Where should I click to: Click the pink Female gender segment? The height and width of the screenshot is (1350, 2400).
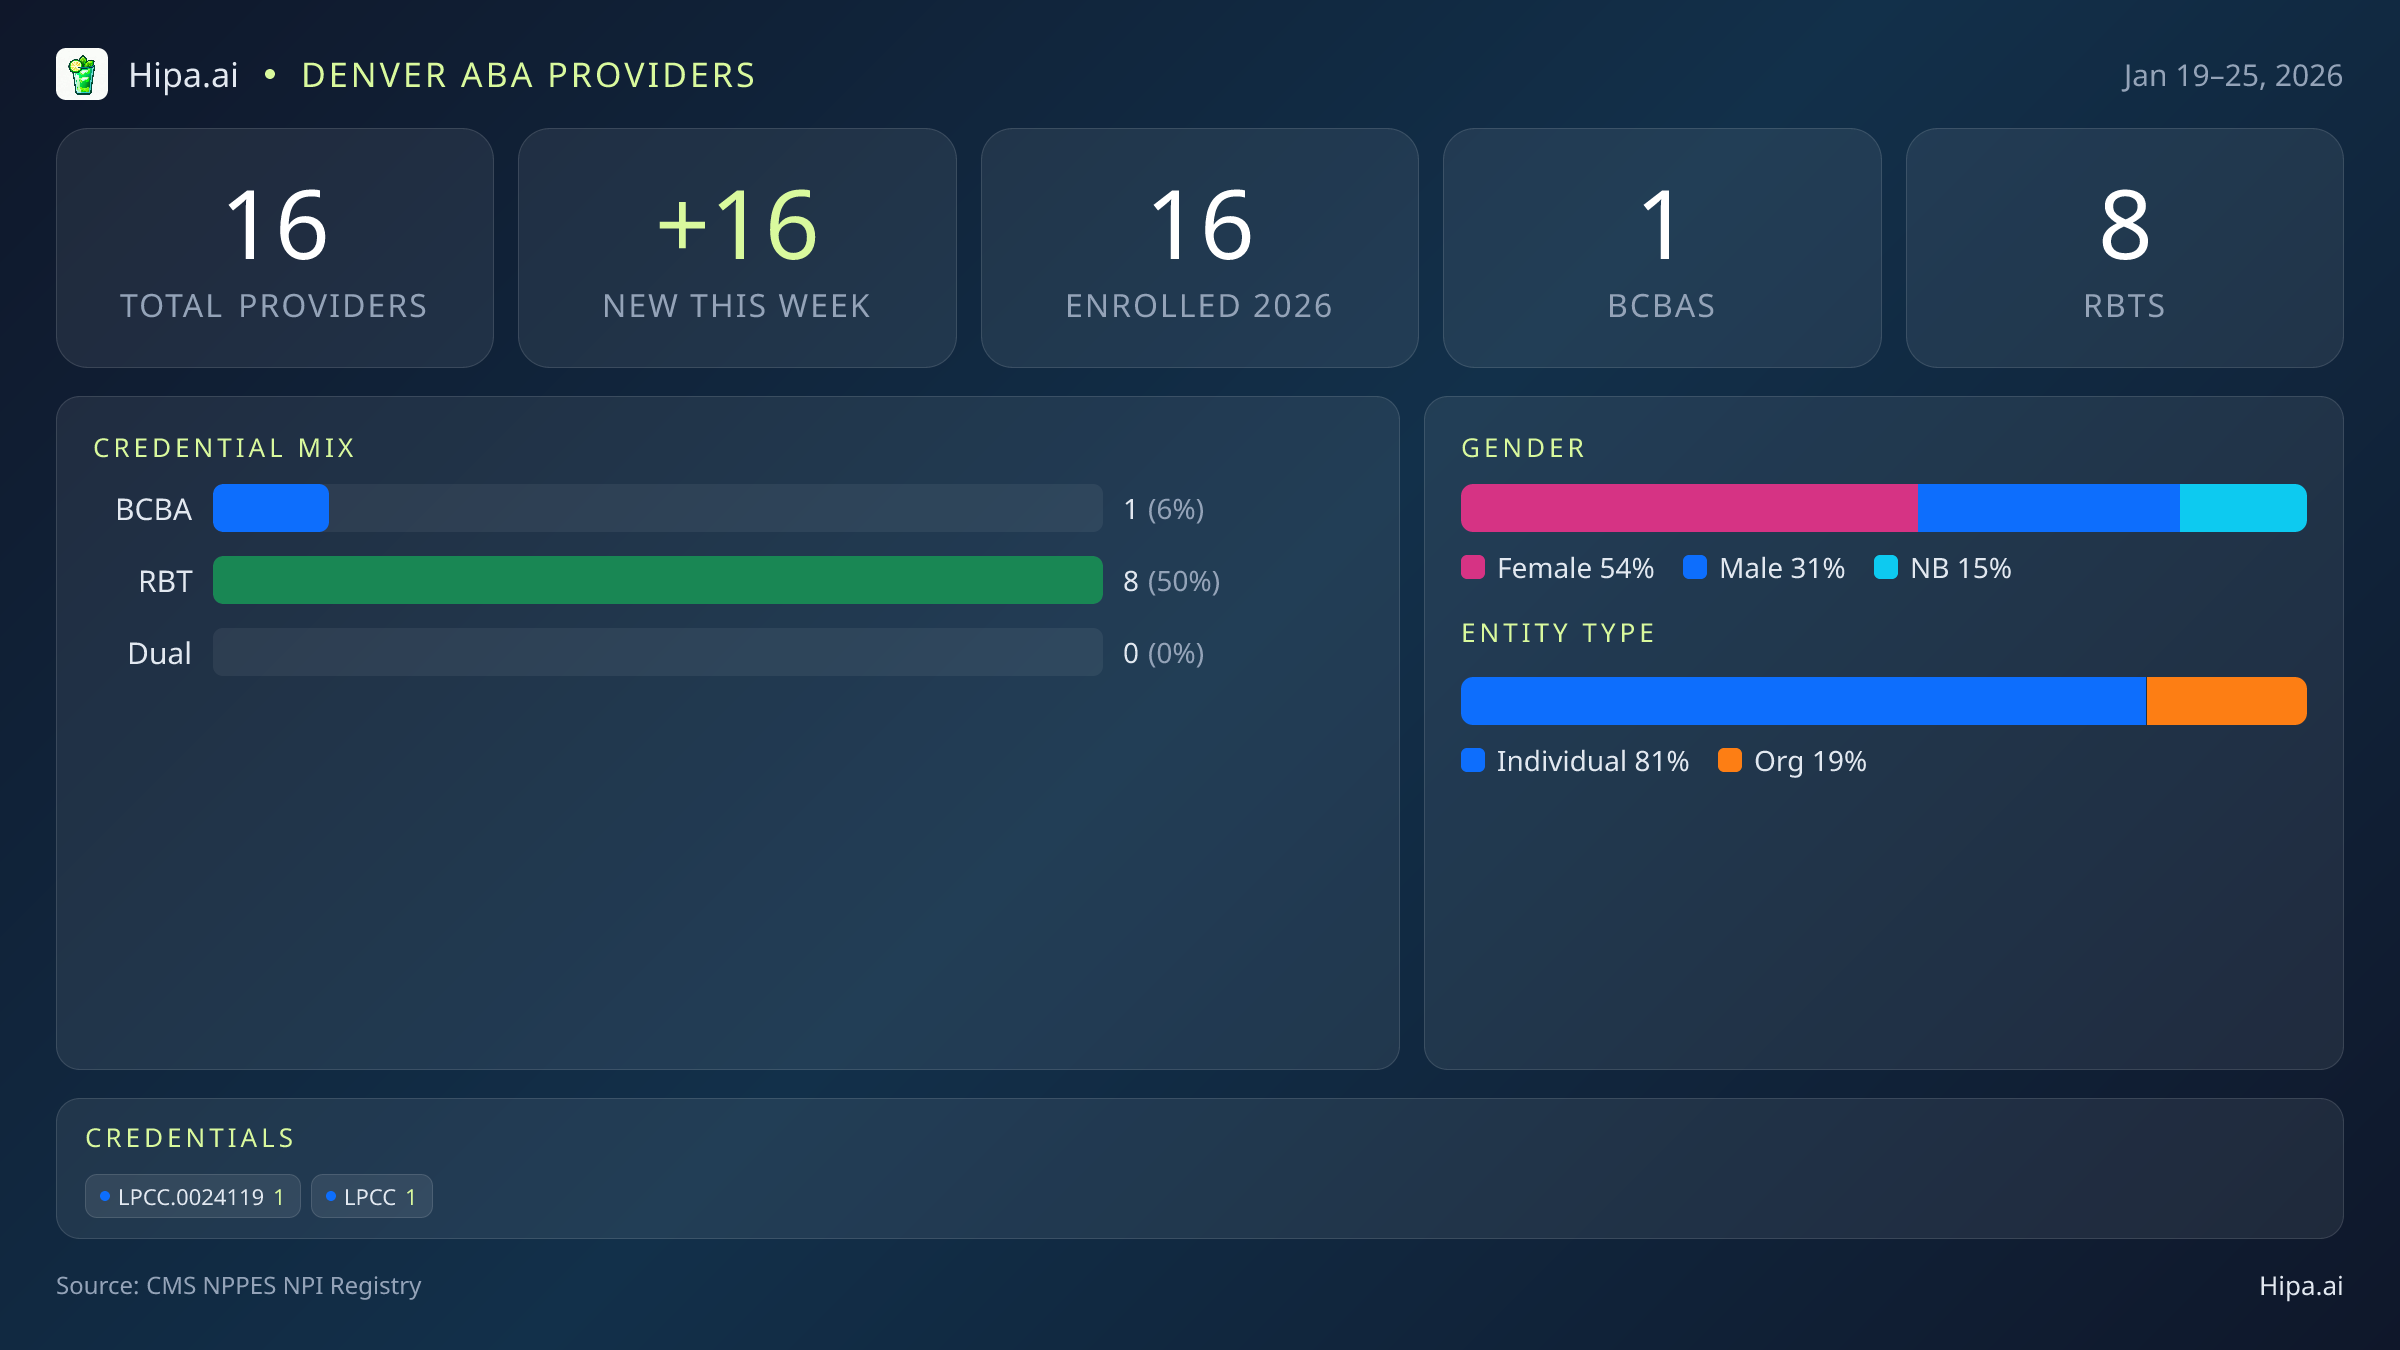click(1688, 508)
